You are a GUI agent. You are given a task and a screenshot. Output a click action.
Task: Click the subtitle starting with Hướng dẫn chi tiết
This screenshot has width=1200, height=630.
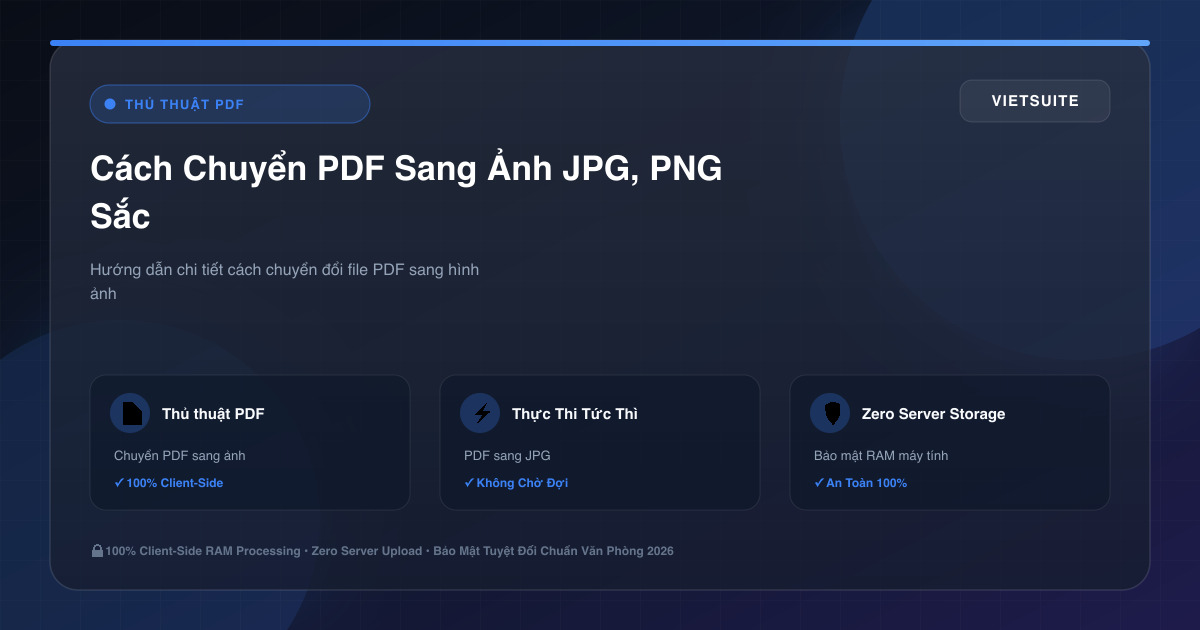click(285, 282)
